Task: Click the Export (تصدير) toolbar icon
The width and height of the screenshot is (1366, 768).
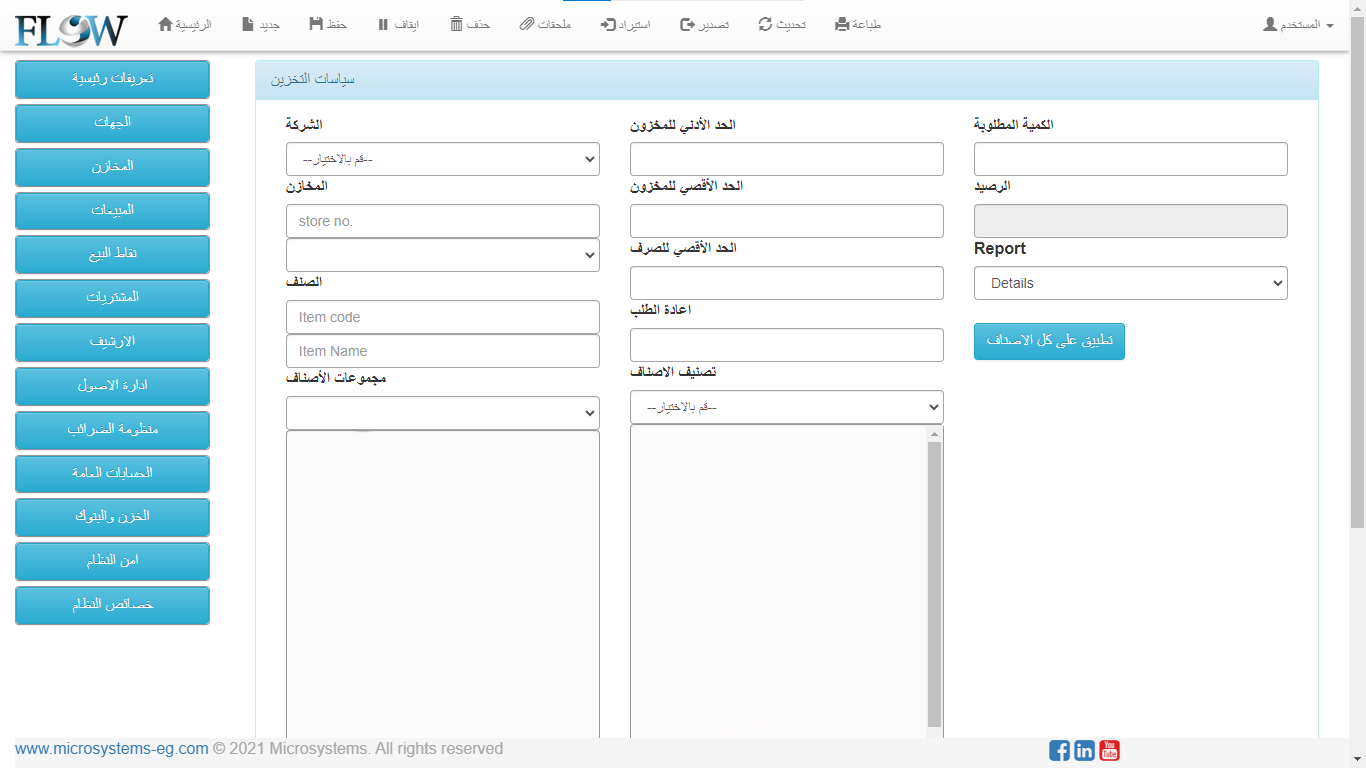Action: click(x=687, y=24)
